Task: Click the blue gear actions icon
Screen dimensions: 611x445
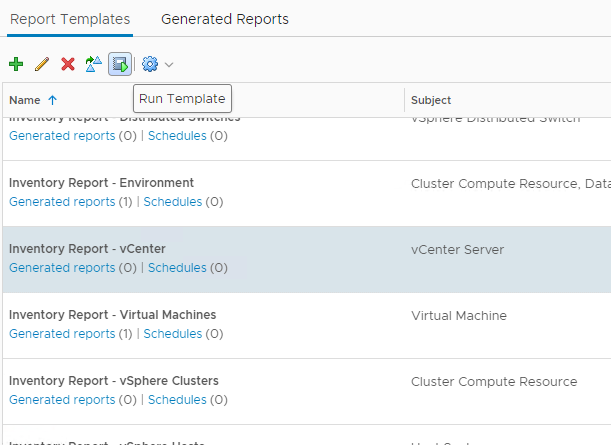Action: [x=150, y=64]
